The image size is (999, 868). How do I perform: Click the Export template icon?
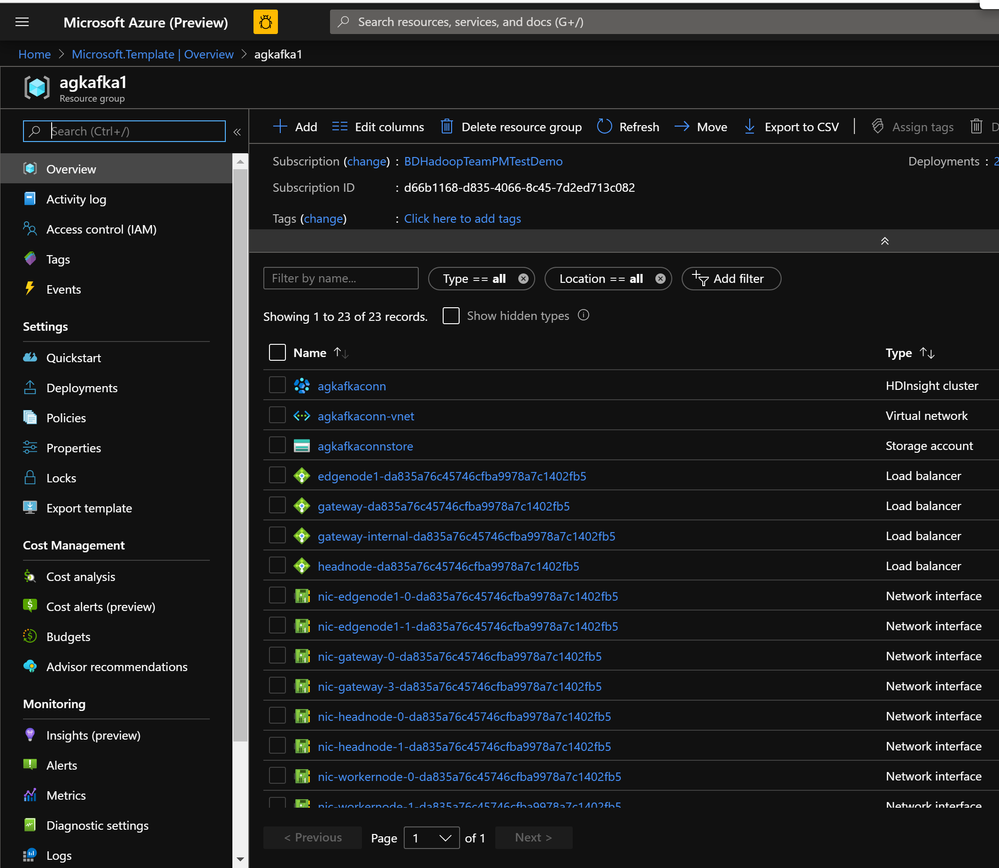[x=30, y=507]
